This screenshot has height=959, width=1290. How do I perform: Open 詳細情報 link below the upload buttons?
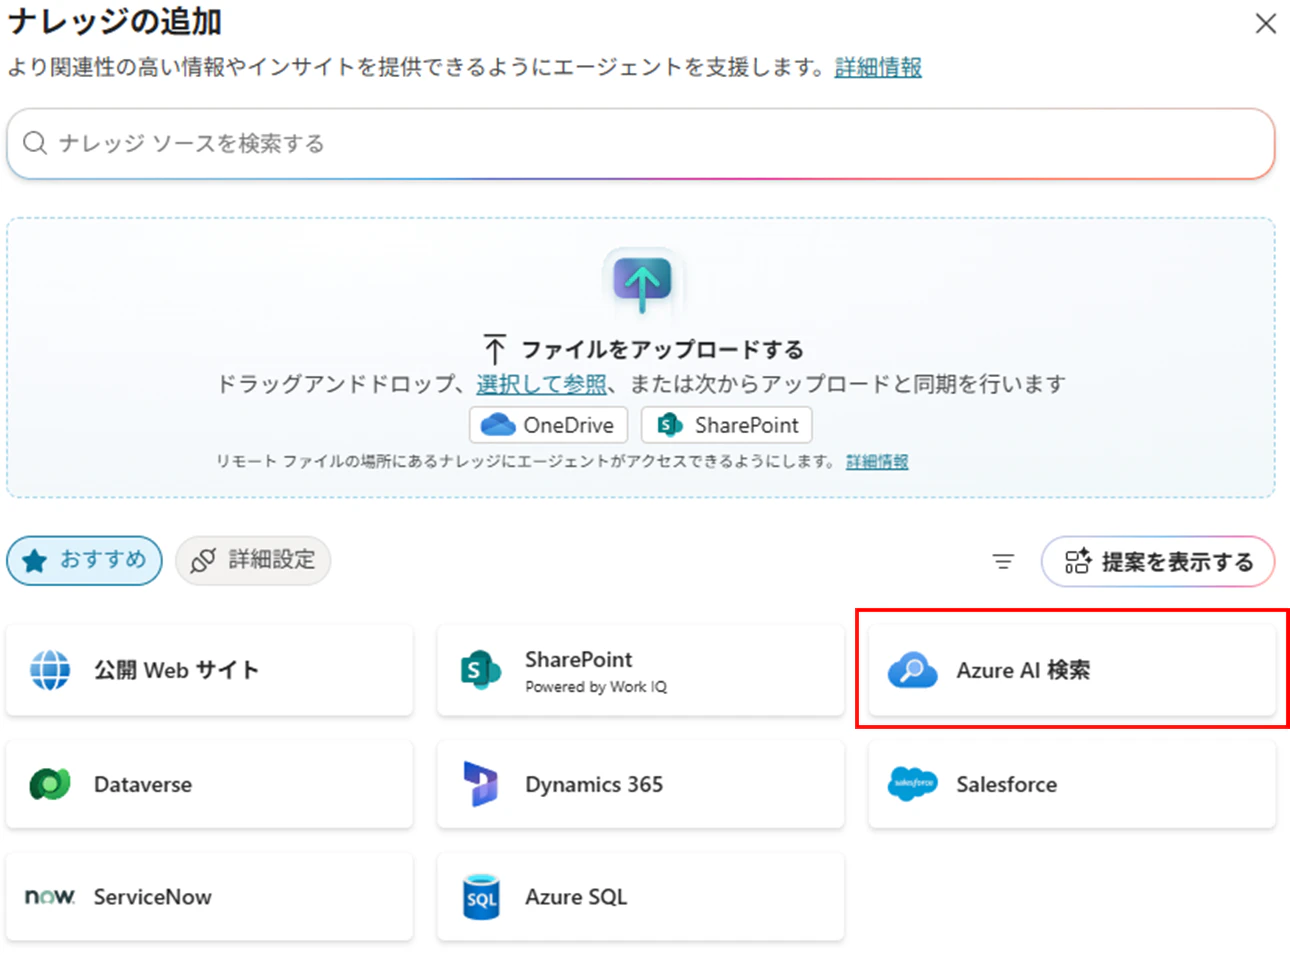(877, 461)
